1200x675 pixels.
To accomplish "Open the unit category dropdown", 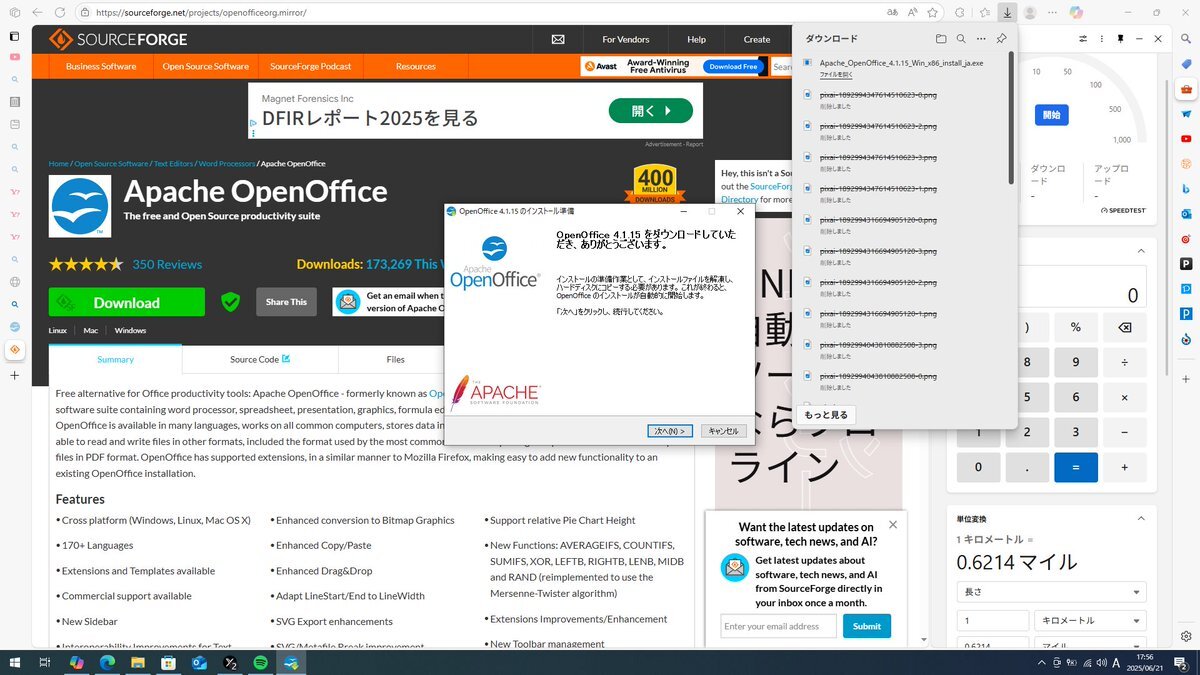I will (1050, 592).
